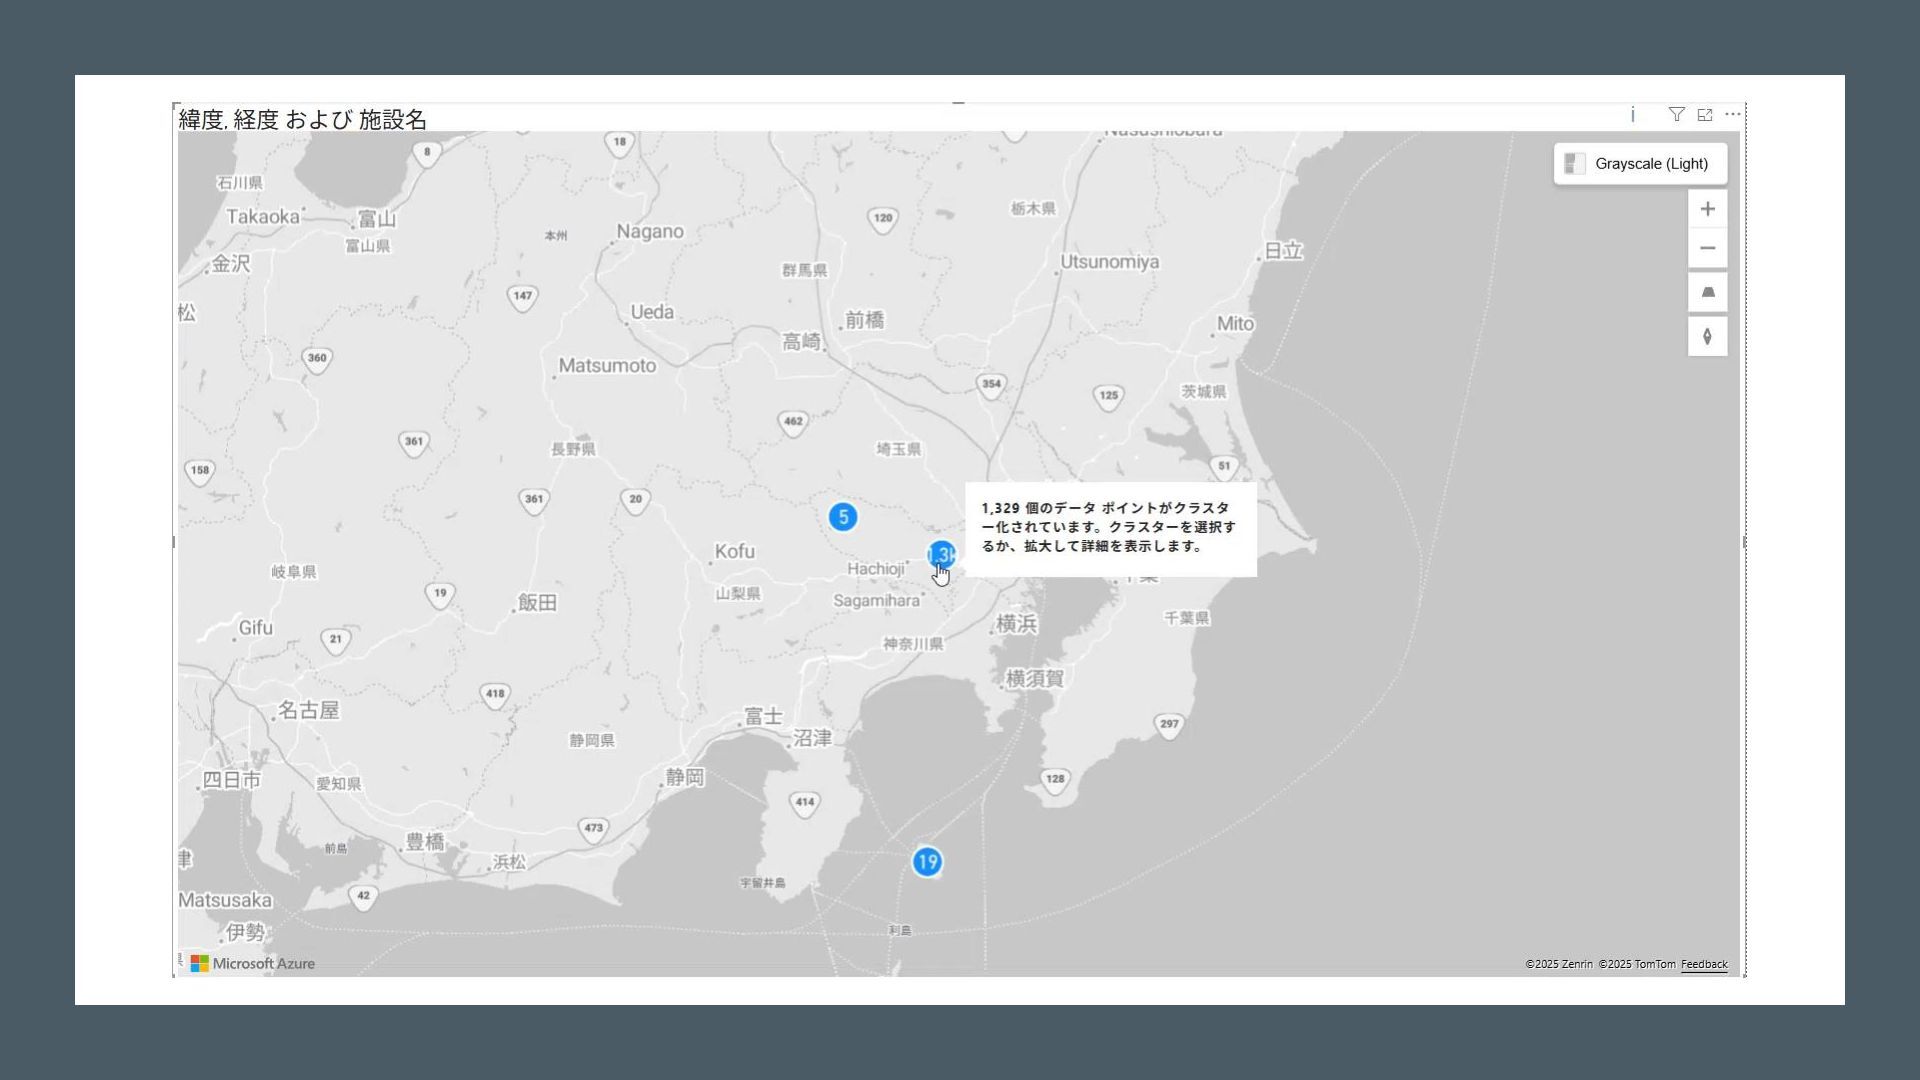Zoom in the map with plus button
Screen dimensions: 1920x1080
click(x=1707, y=209)
